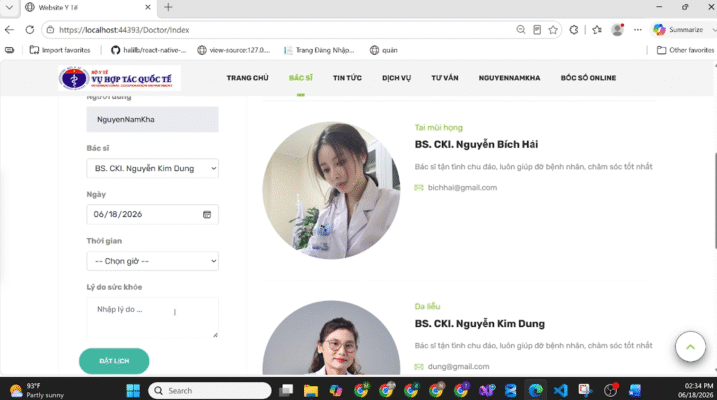717x400 pixels.
Task: Open view-source:127.0 bookmark
Action: pyautogui.click(x=234, y=50)
